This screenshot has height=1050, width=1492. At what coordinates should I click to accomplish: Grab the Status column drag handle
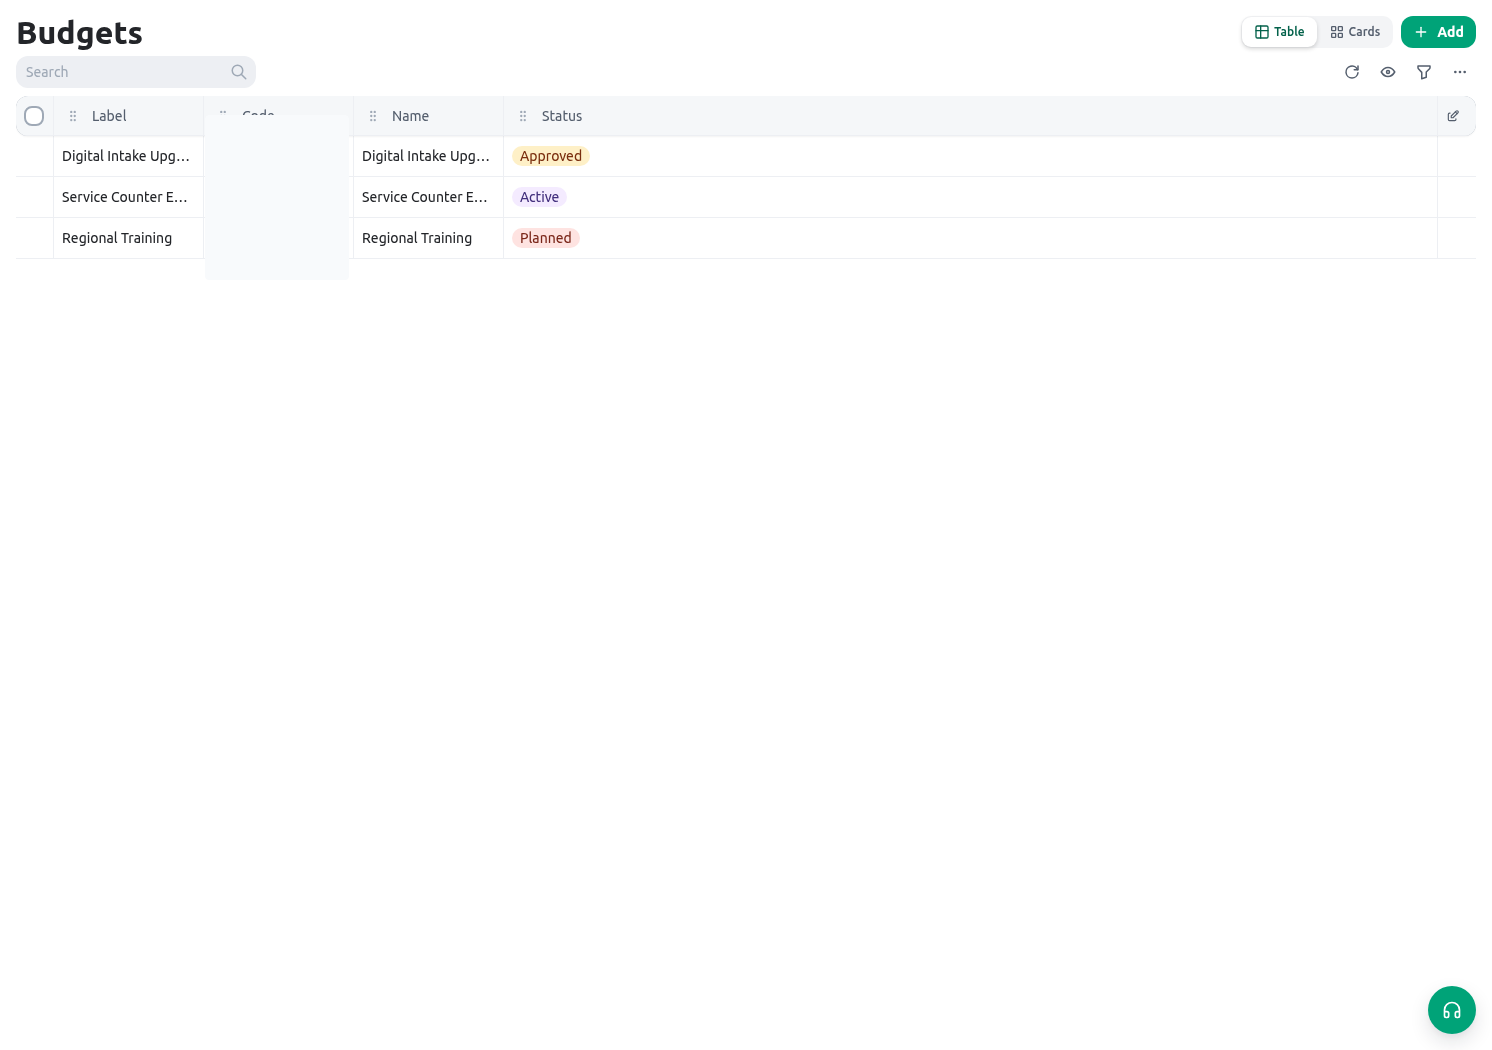click(x=523, y=116)
